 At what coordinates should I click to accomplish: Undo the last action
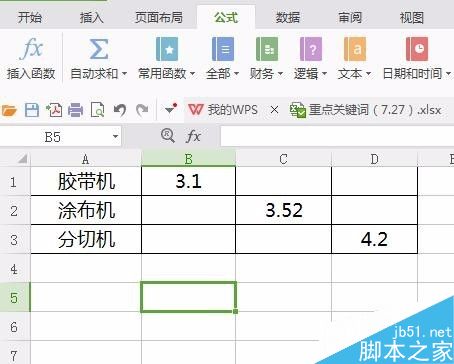pyautogui.click(x=120, y=110)
